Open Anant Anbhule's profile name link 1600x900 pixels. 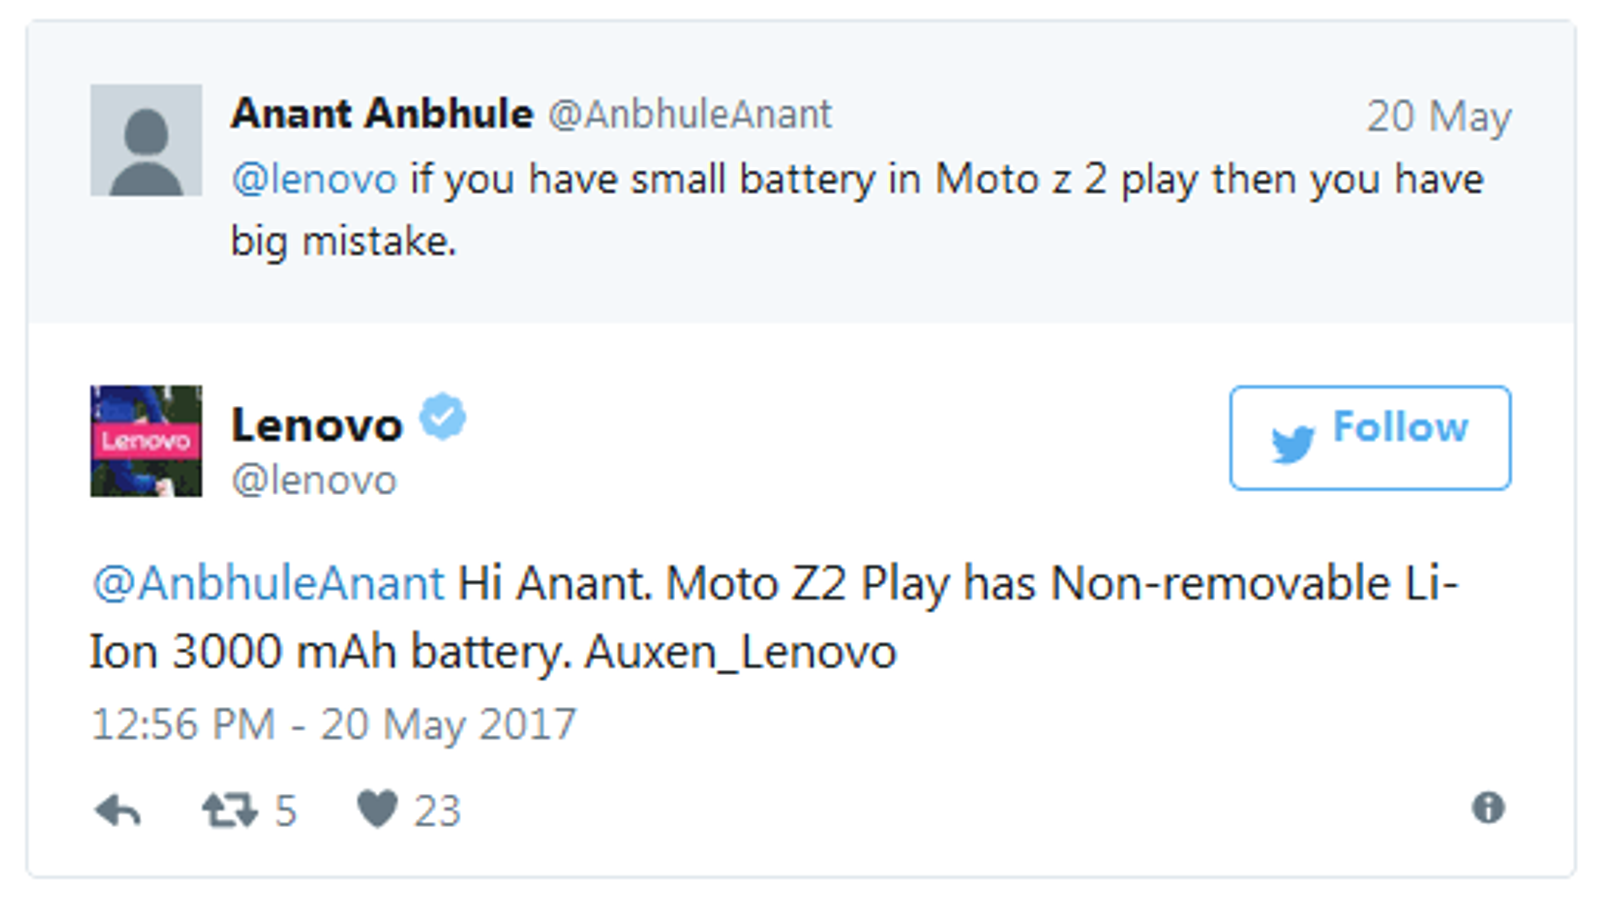[382, 114]
